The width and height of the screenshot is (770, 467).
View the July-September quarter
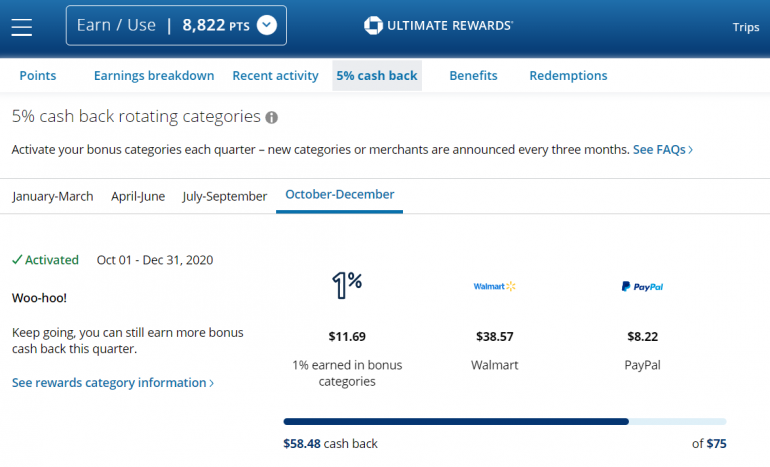[x=225, y=196]
